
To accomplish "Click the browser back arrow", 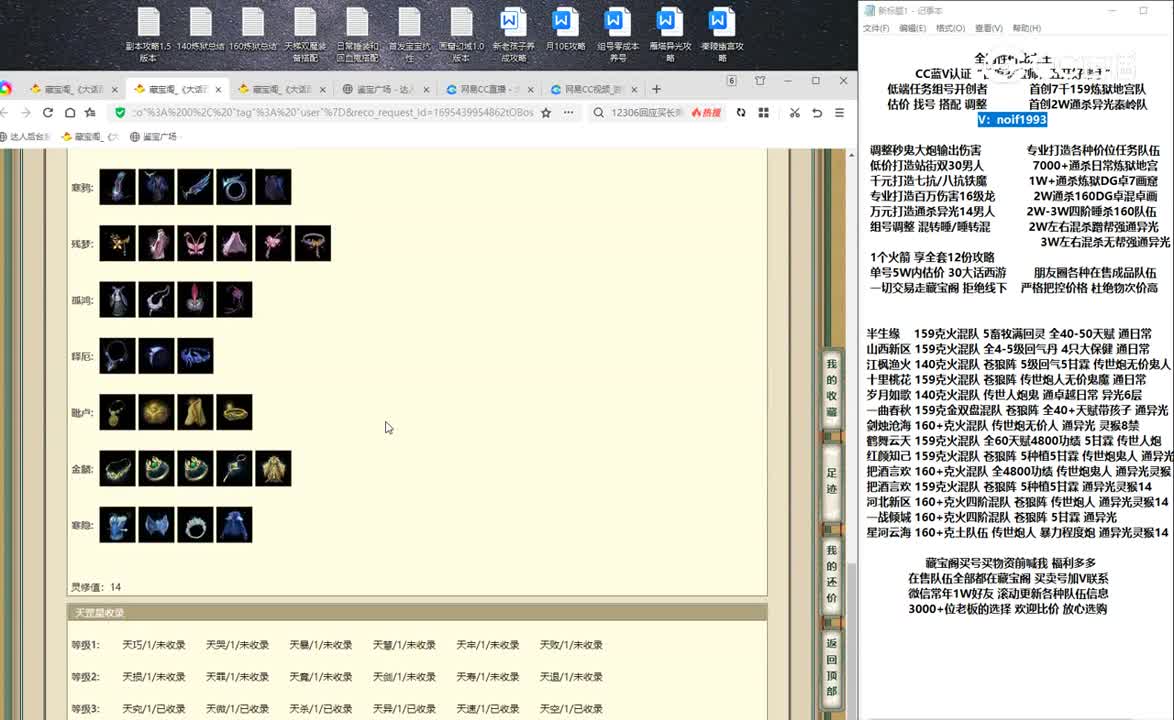I will (x=4, y=112).
